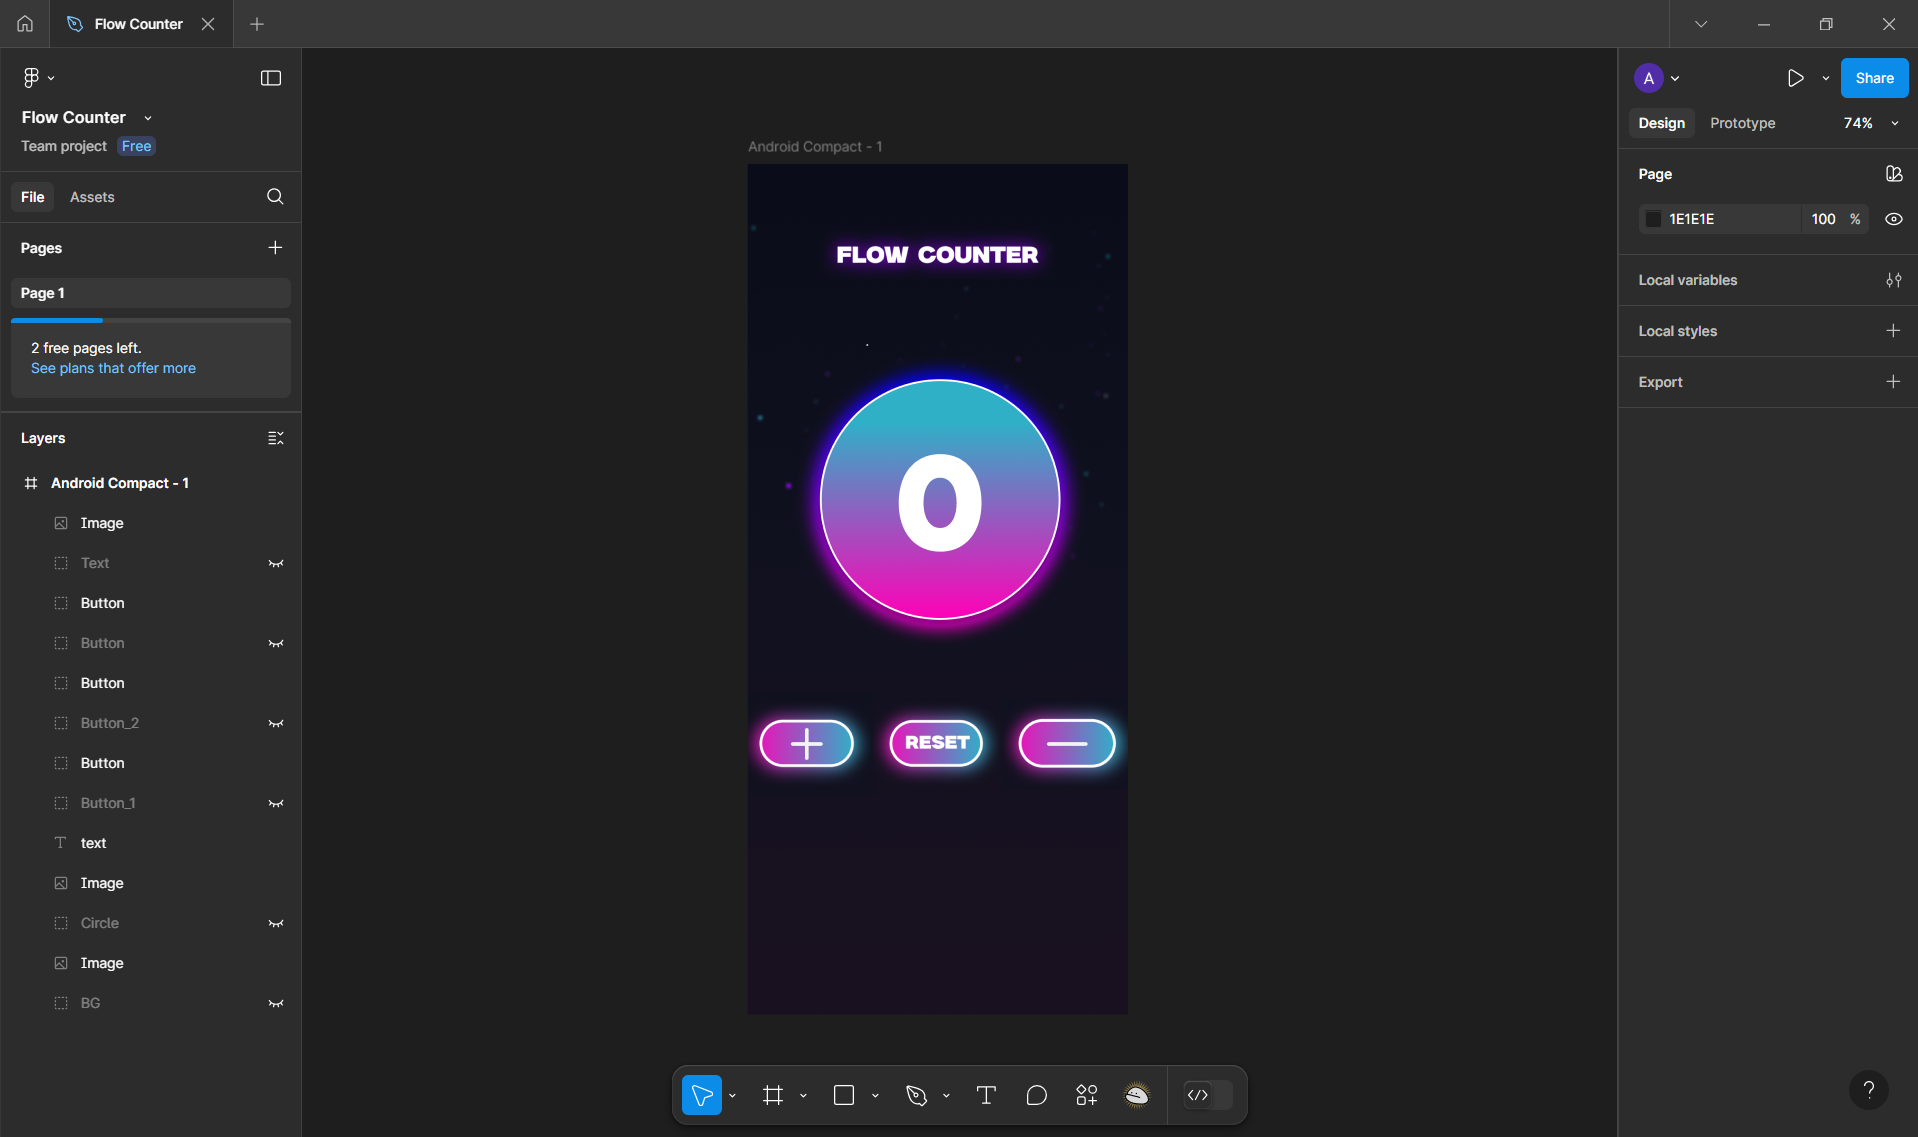This screenshot has height=1137, width=1918.
Task: Show the hidden Circle layer
Action: (276, 923)
